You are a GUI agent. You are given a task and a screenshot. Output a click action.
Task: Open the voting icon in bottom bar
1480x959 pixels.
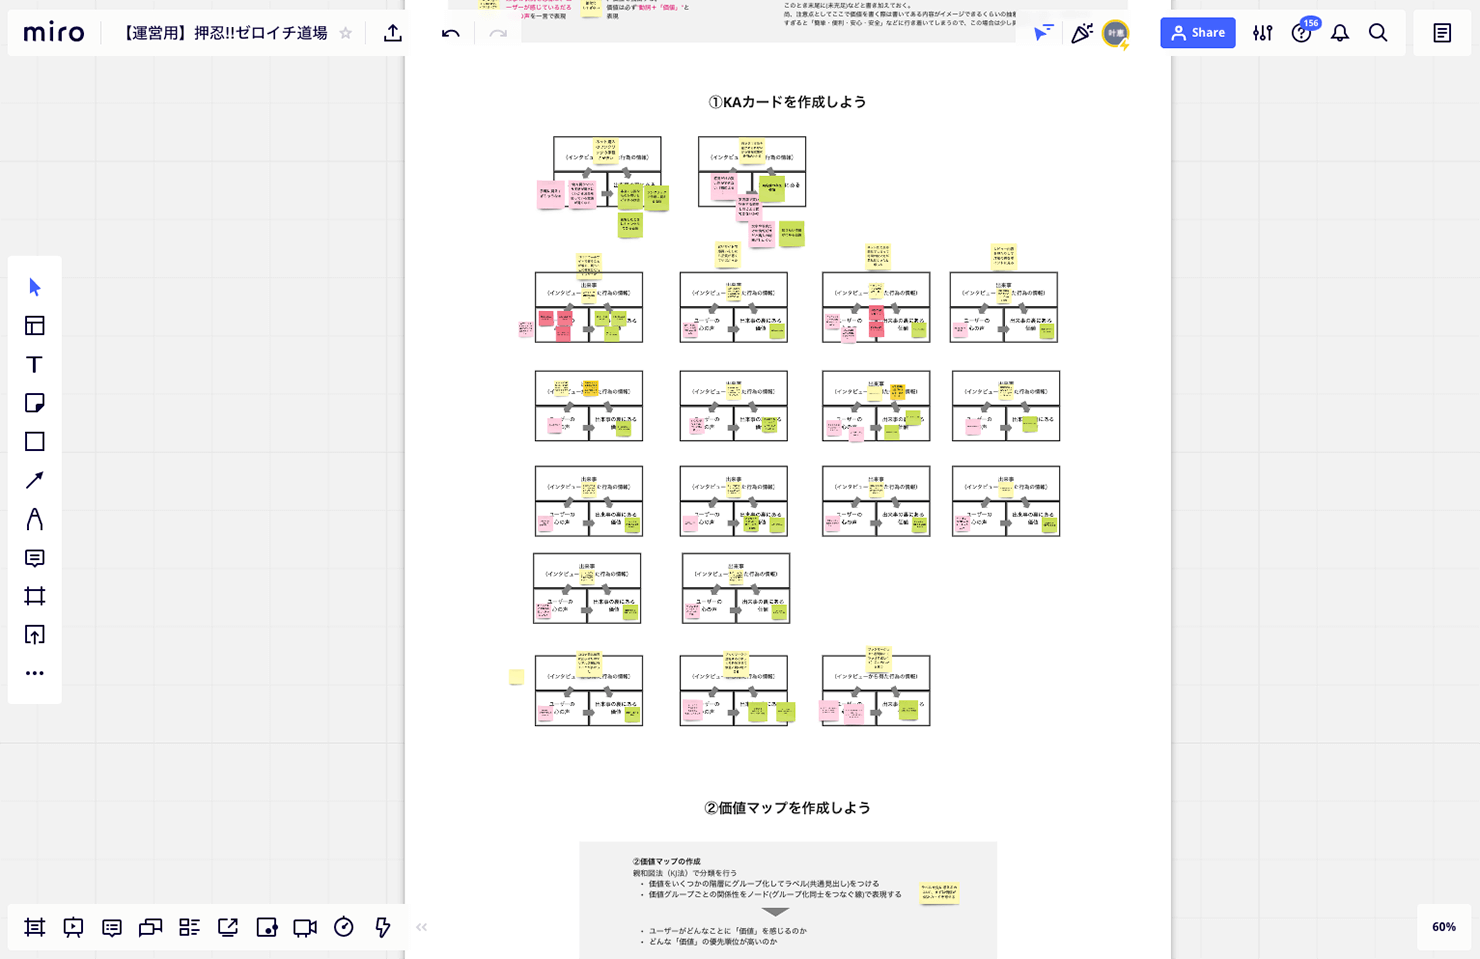[267, 927]
